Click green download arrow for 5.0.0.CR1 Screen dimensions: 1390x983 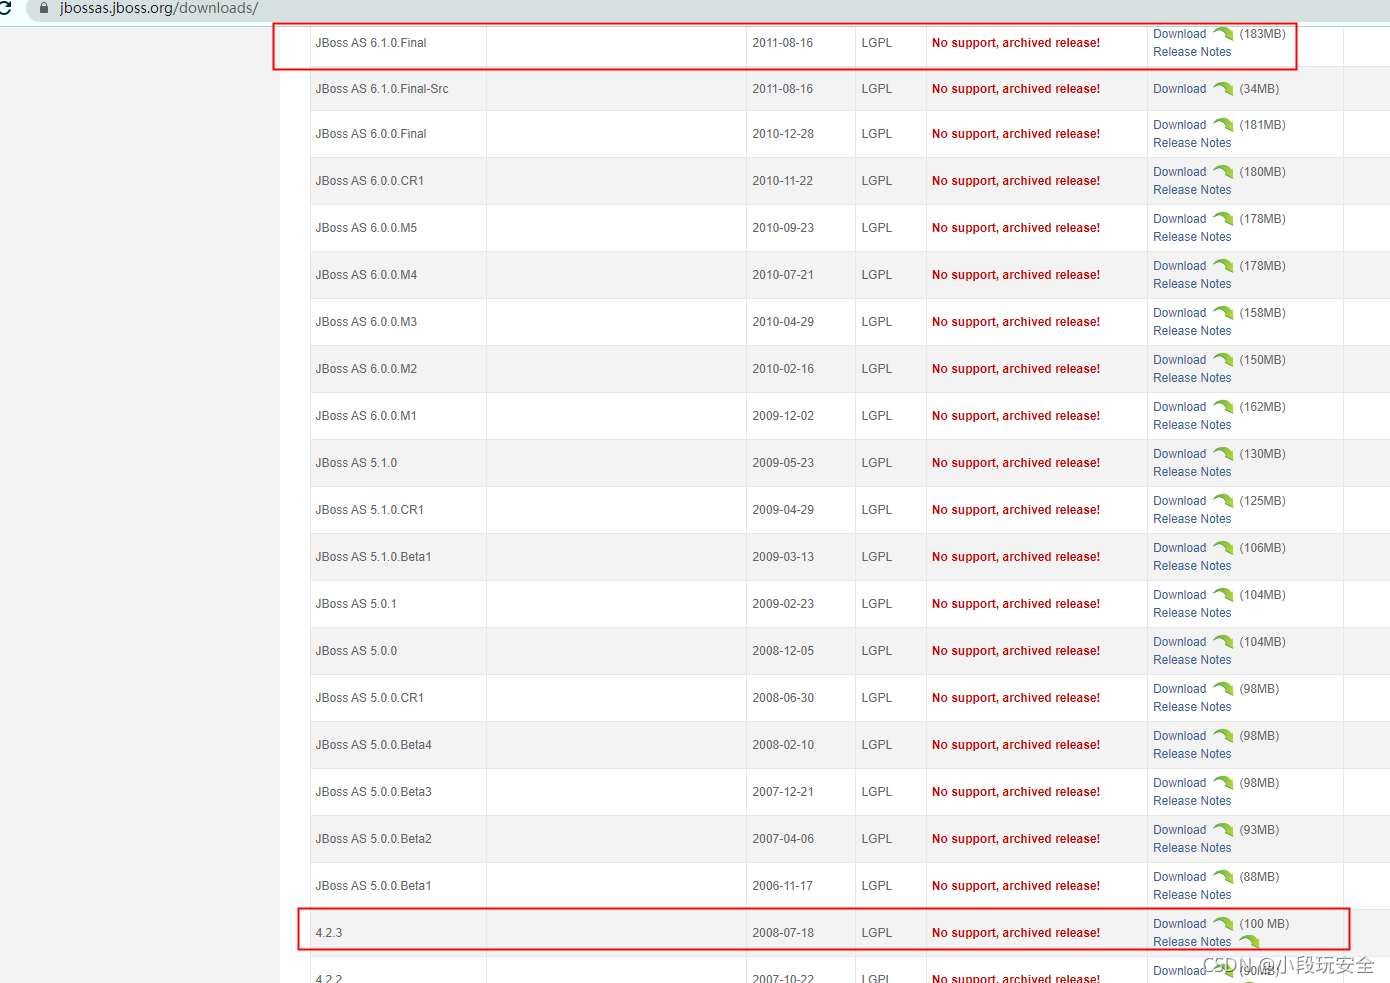1223,689
